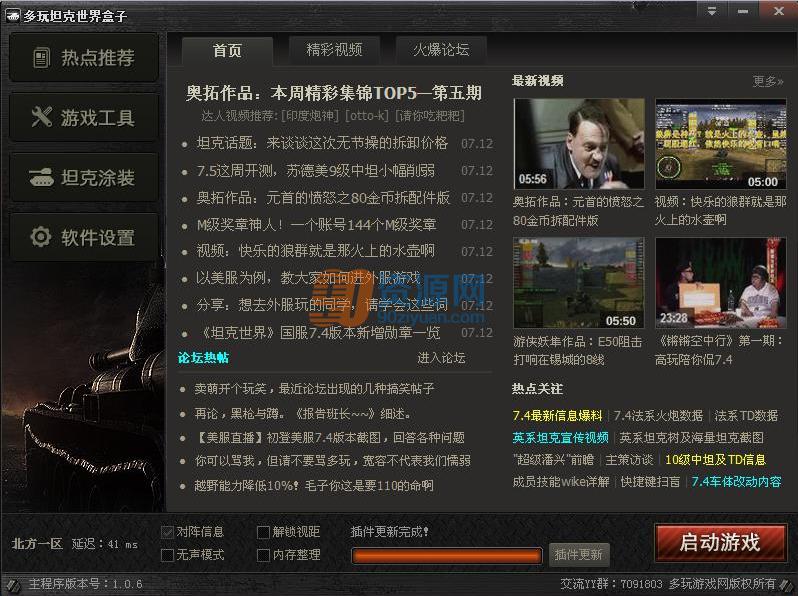This screenshot has width=798, height=596.
Task: Open news item M级奖章神人！一个账号144个M级奖章
Action: [x=317, y=224]
